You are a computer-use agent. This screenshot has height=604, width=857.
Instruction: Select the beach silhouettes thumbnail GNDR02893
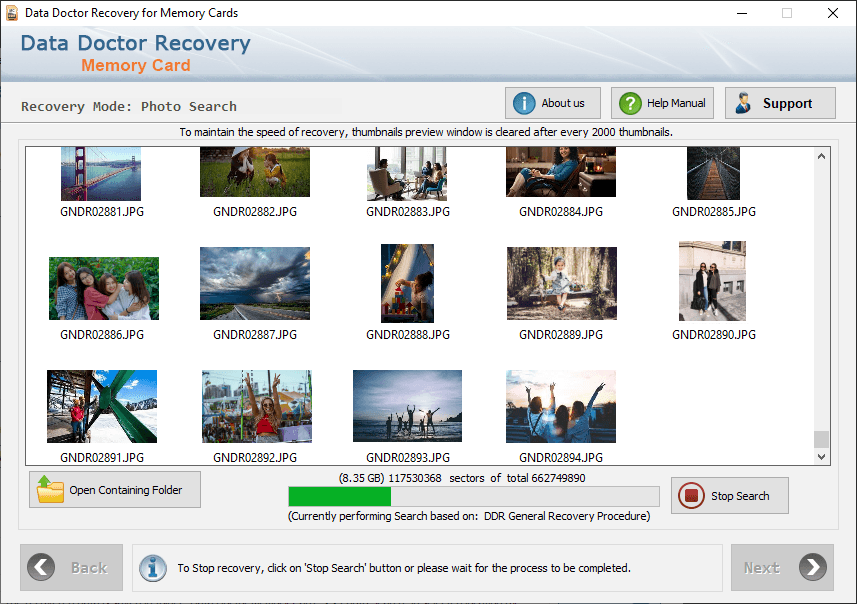pos(407,406)
